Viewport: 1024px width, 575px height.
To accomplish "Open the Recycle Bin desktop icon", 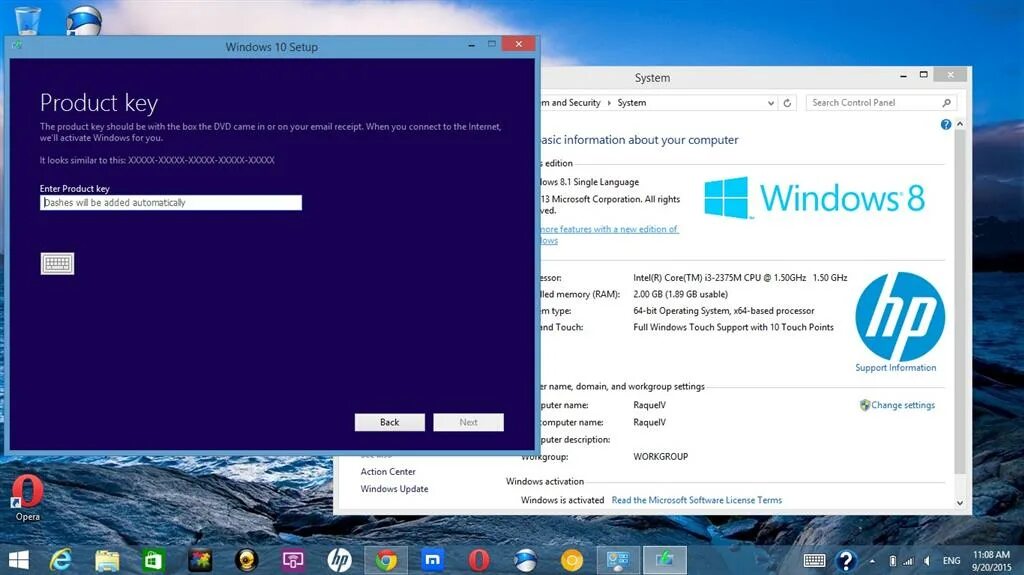I will click(x=27, y=20).
